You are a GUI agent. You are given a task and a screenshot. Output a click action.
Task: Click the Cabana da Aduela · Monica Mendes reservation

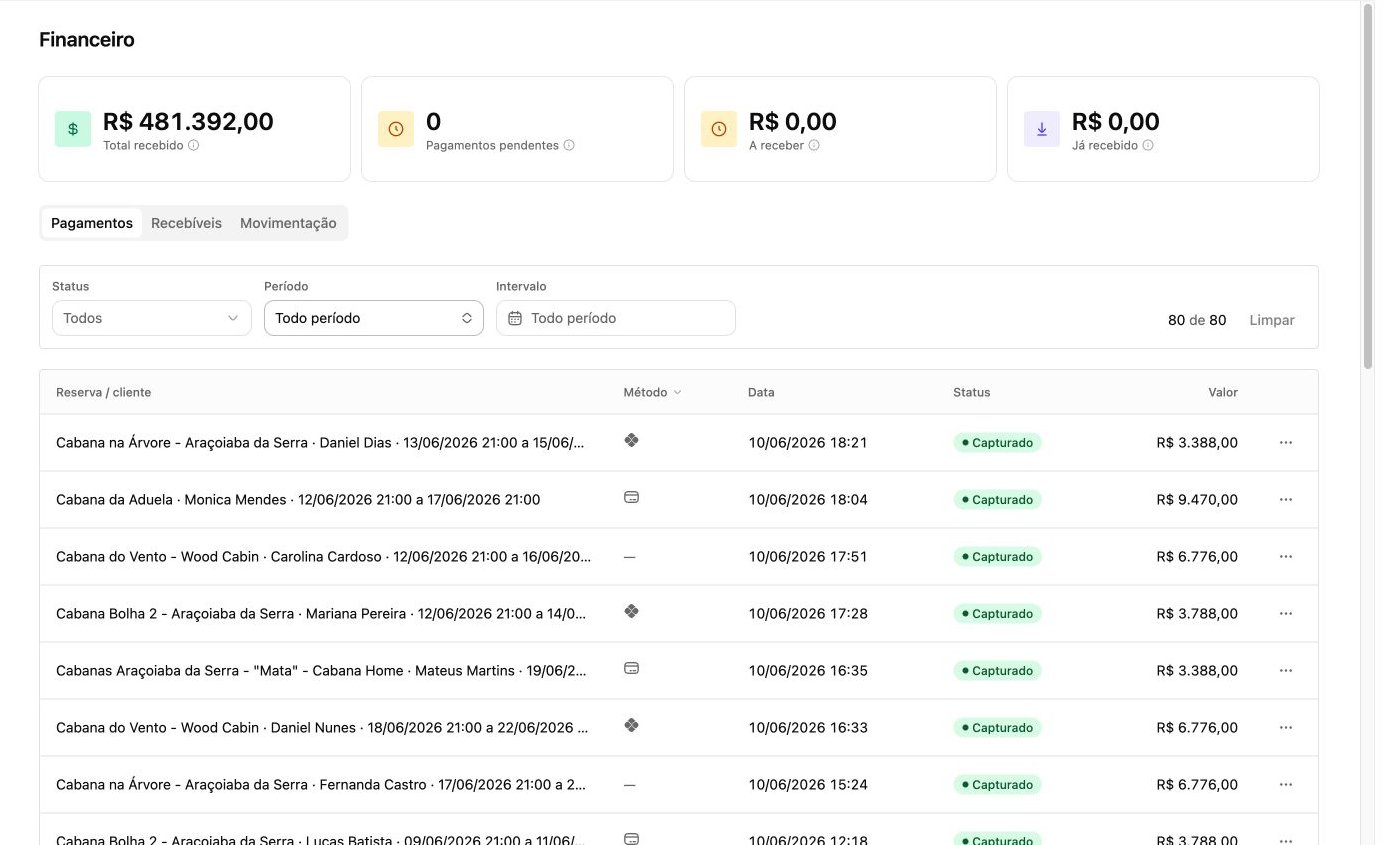tap(298, 499)
